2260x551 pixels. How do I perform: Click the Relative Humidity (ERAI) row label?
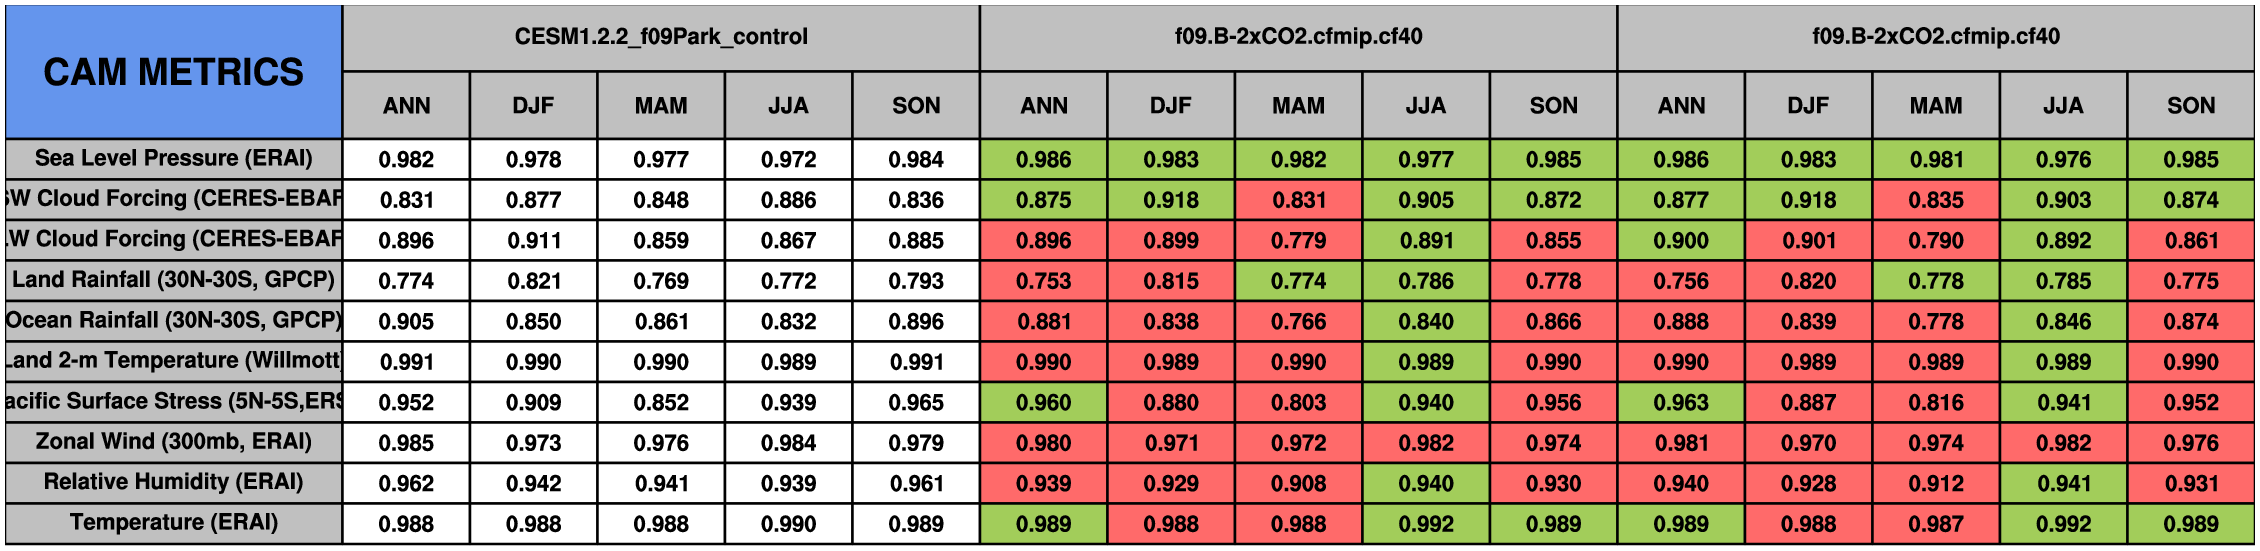tap(173, 482)
